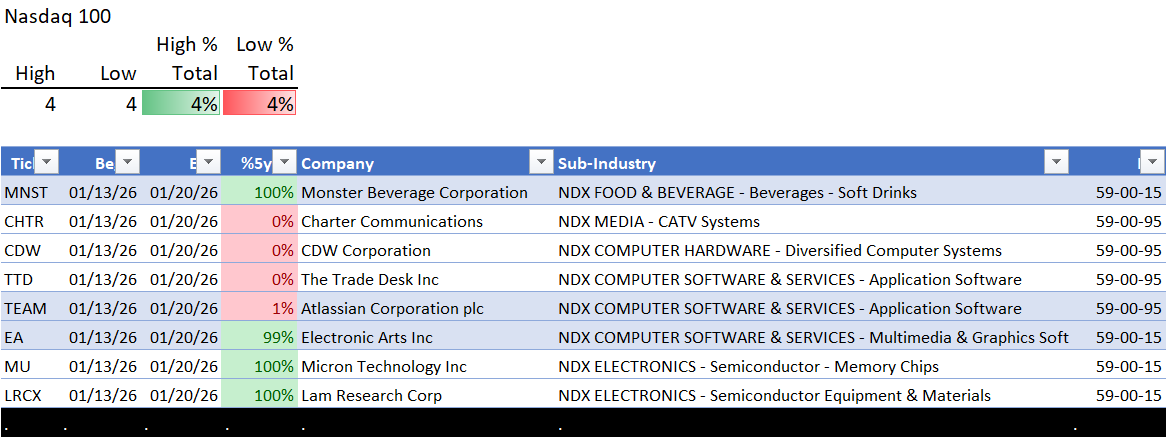Click Lam Research Corp cell
The image size is (1166, 437).
(371, 395)
